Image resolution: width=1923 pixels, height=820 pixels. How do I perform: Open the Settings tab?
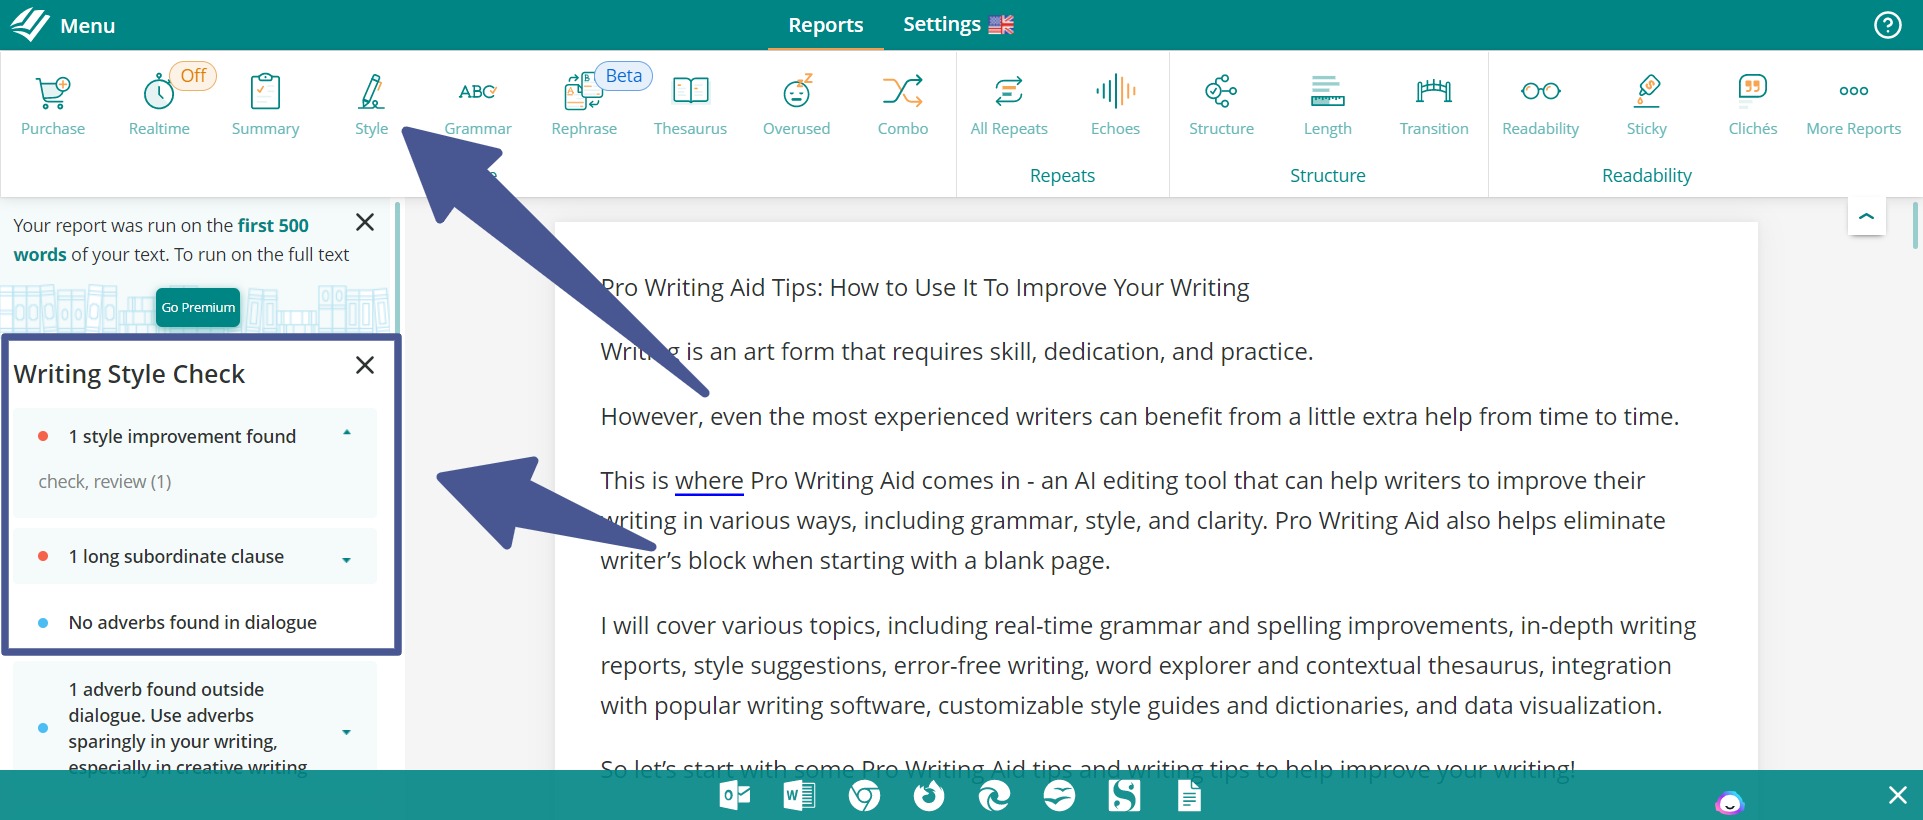pos(941,25)
